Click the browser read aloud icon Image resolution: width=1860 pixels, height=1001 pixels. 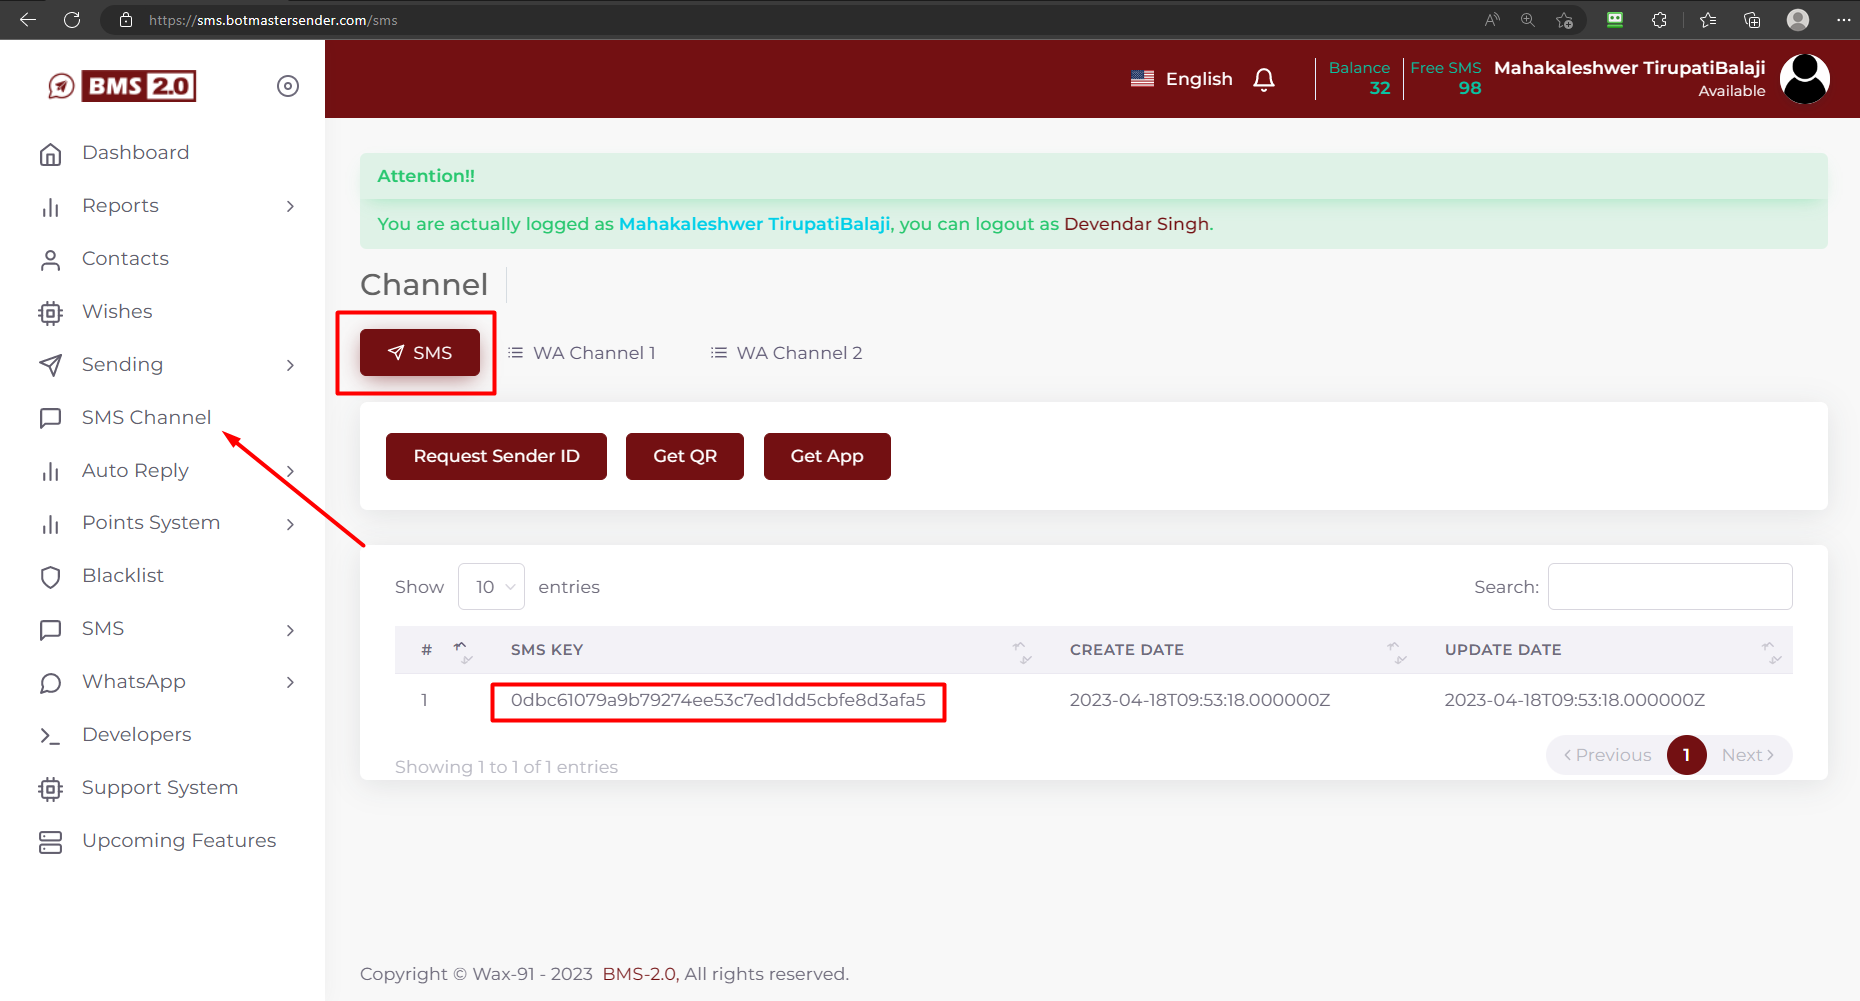[x=1492, y=20]
